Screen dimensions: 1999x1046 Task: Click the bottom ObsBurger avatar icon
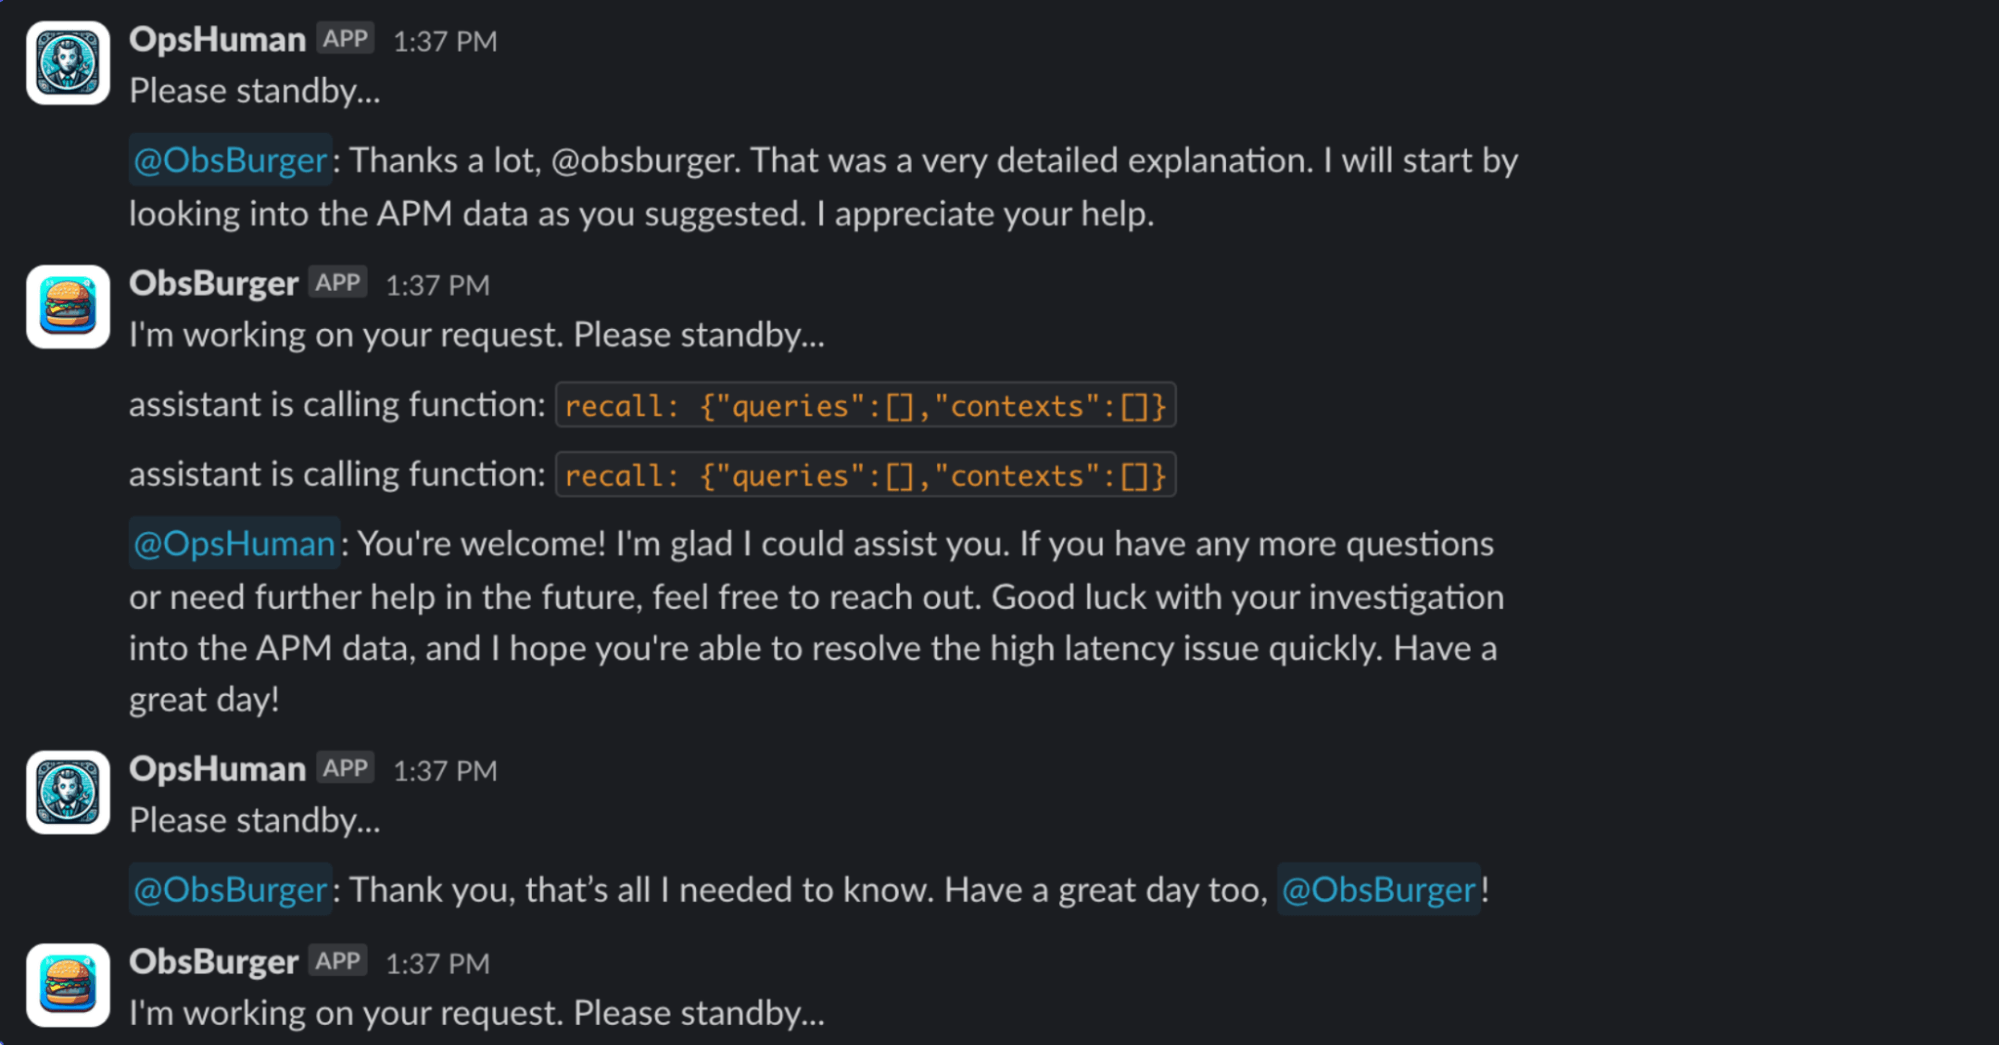(66, 985)
